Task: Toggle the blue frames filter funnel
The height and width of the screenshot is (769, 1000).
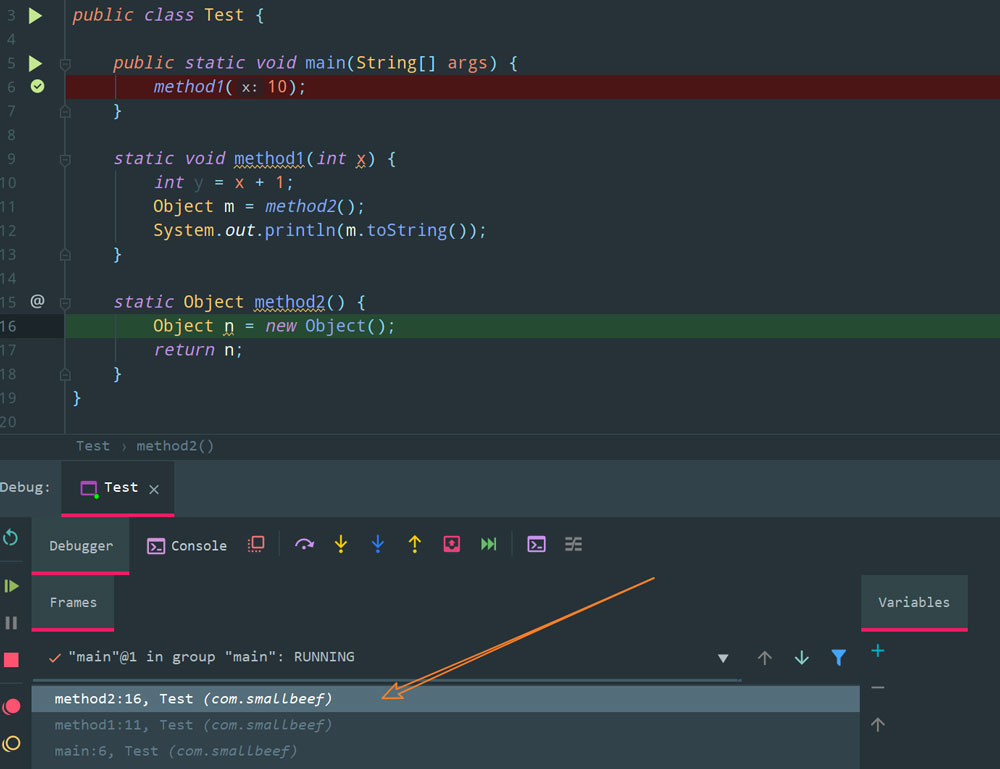Action: [838, 657]
